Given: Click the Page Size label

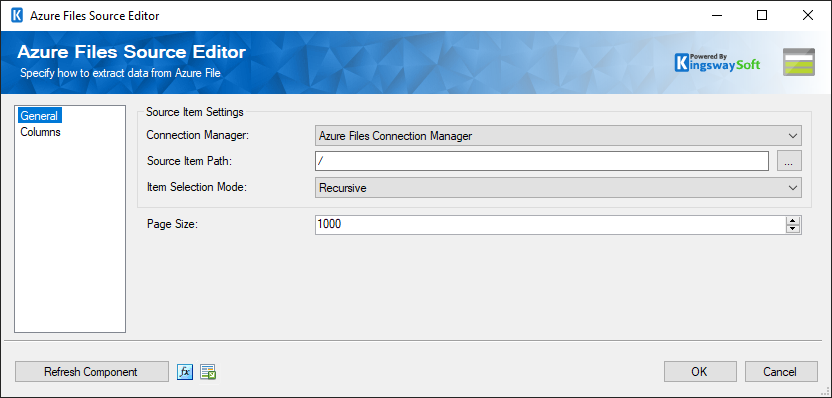Looking at the screenshot, I should coord(172,224).
